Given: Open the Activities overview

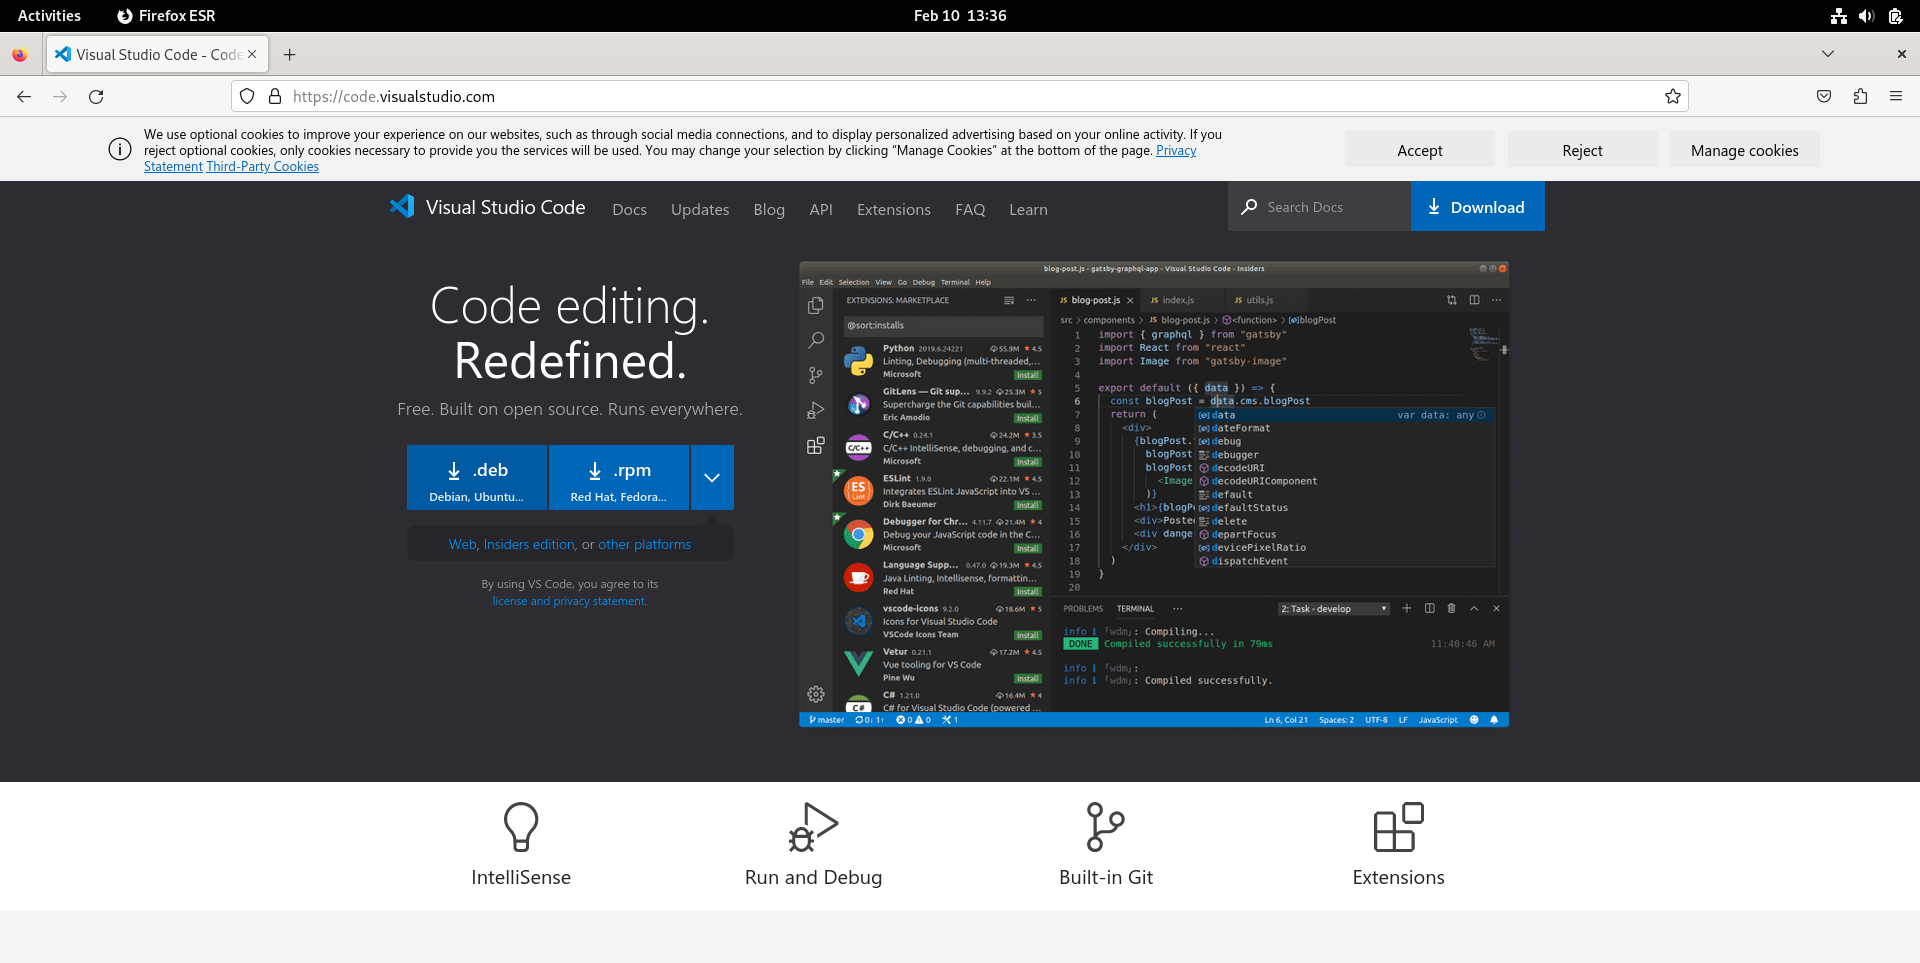Looking at the screenshot, I should pyautogui.click(x=49, y=16).
